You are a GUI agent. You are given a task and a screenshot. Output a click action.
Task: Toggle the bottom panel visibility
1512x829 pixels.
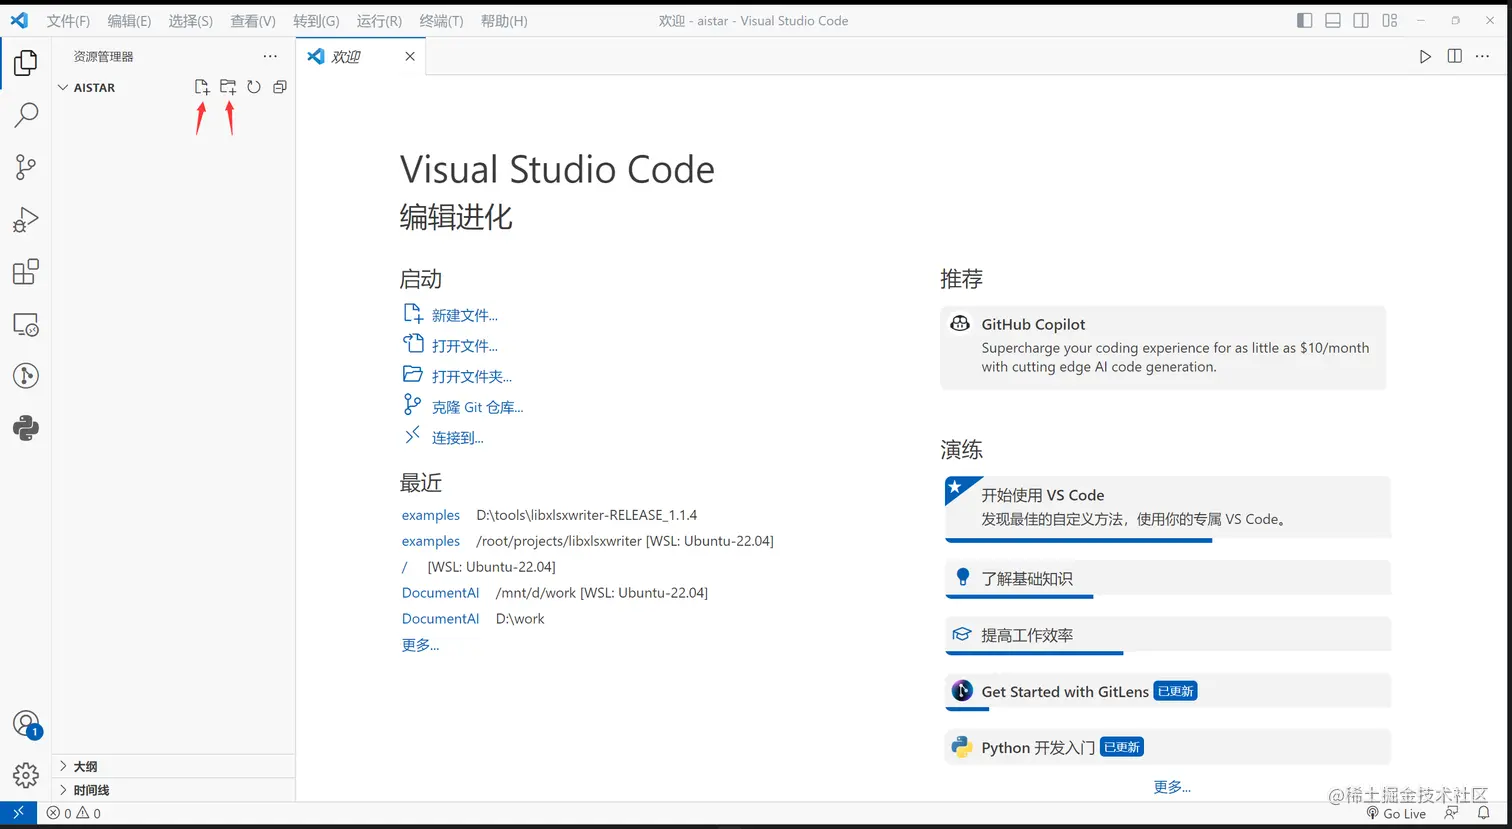[1333, 20]
